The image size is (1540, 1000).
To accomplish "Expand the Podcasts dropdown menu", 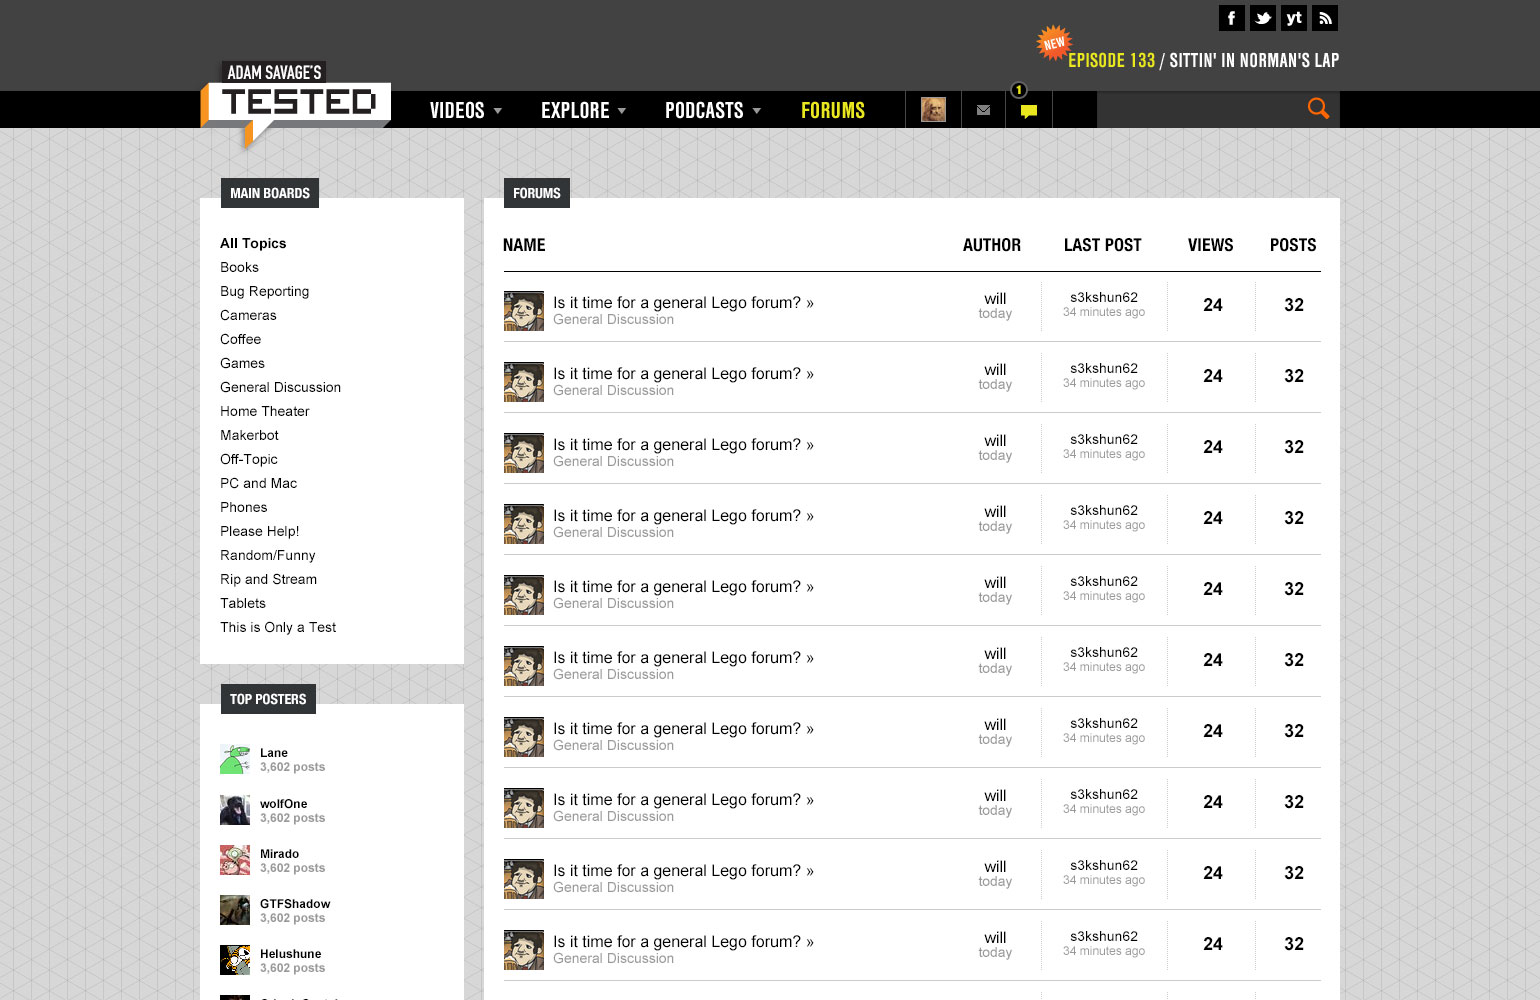I will (x=712, y=110).
